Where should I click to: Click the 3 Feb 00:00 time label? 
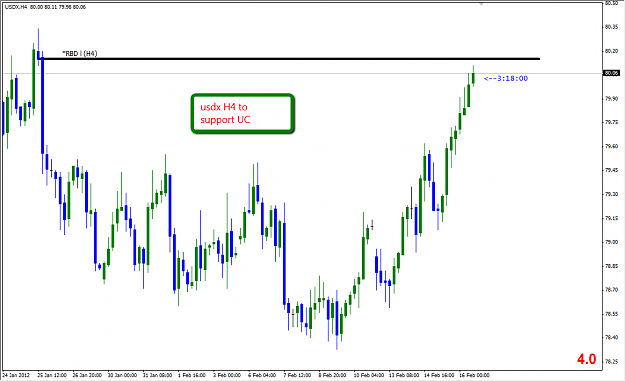click(227, 375)
